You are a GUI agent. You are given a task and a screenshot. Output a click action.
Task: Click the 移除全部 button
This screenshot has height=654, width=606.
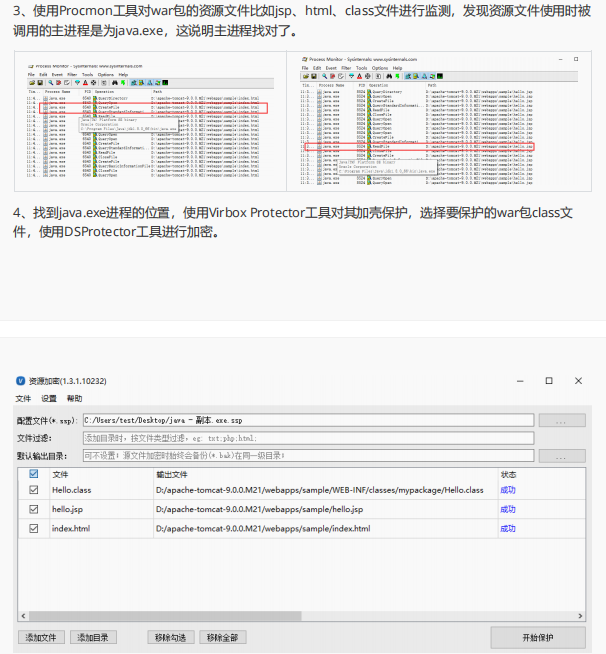pyautogui.click(x=223, y=637)
